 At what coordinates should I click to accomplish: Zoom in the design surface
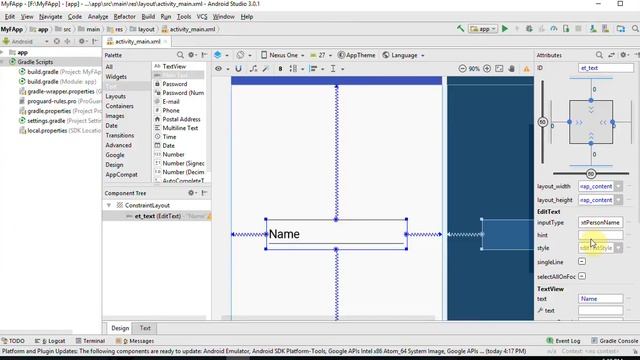coord(487,69)
